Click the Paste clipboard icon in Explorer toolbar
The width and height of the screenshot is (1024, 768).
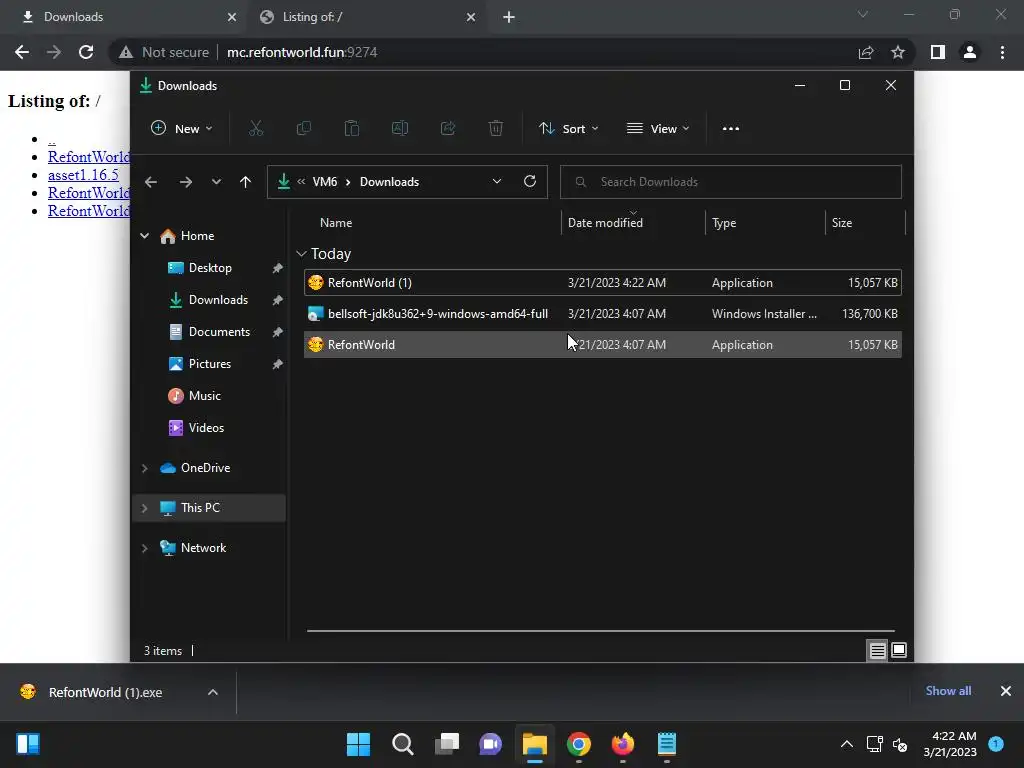point(351,129)
